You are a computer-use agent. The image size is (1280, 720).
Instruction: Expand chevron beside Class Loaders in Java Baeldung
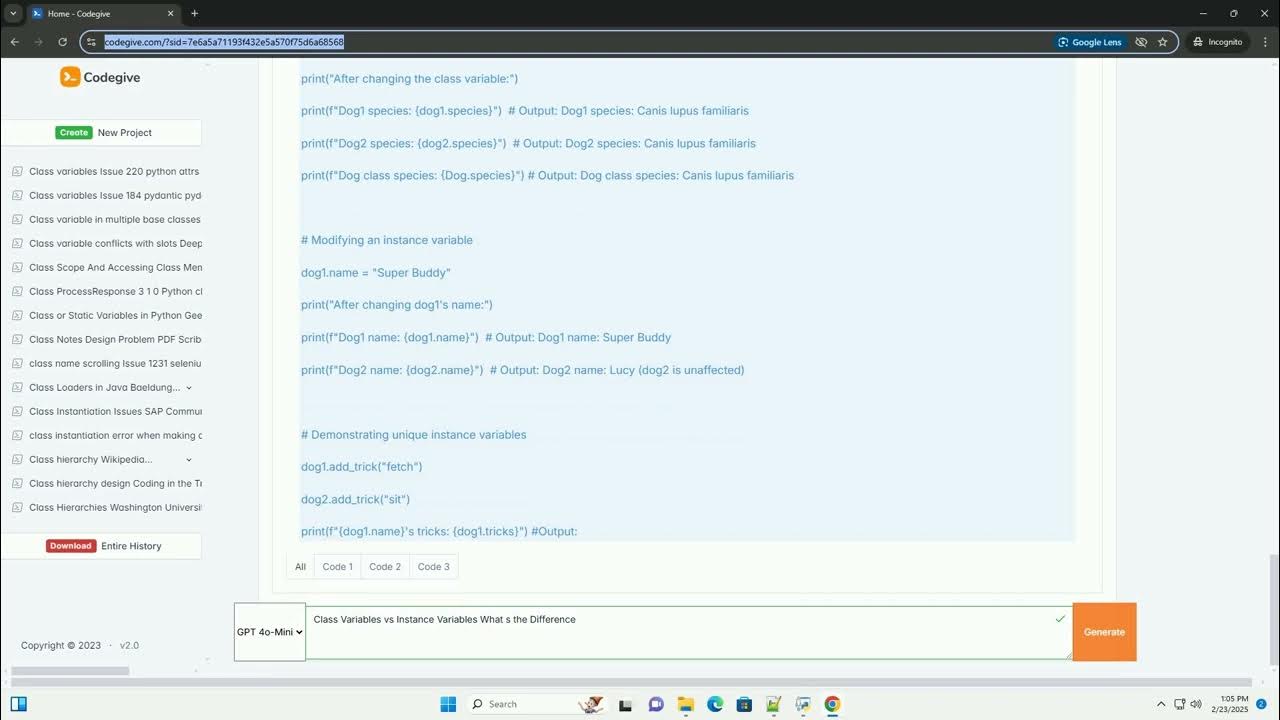click(189, 388)
